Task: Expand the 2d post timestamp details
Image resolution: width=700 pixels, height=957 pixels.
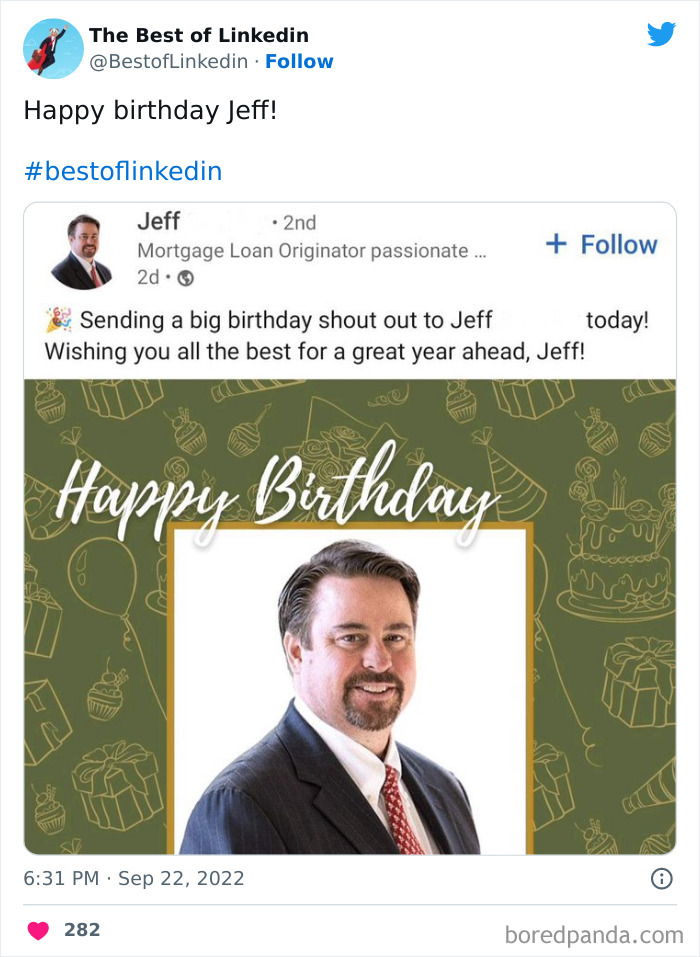Action: 145,277
